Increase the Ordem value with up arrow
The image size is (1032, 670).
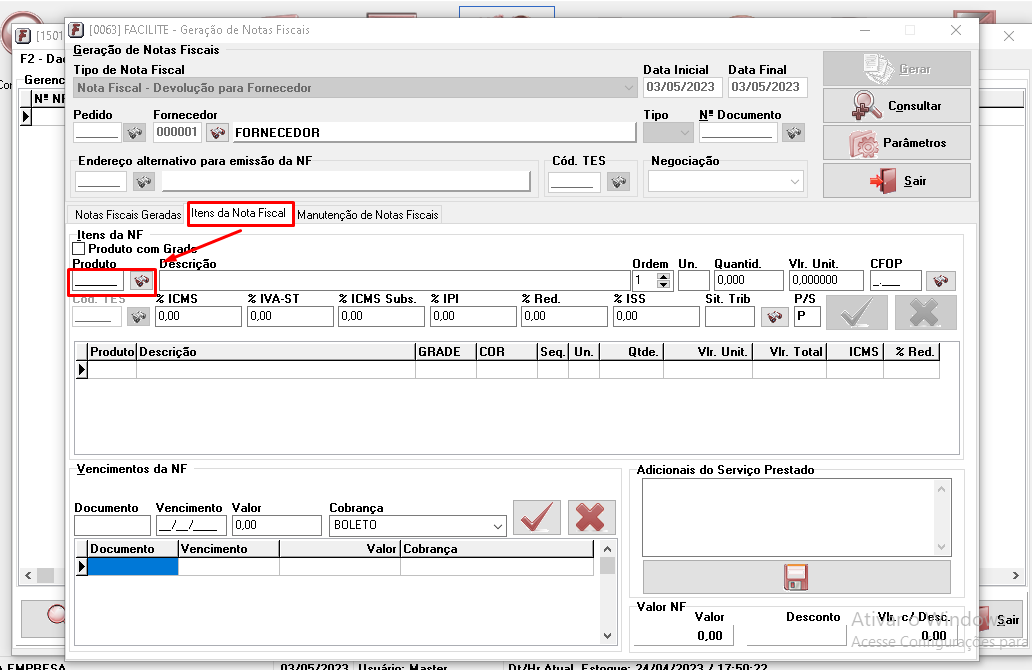coord(663,276)
